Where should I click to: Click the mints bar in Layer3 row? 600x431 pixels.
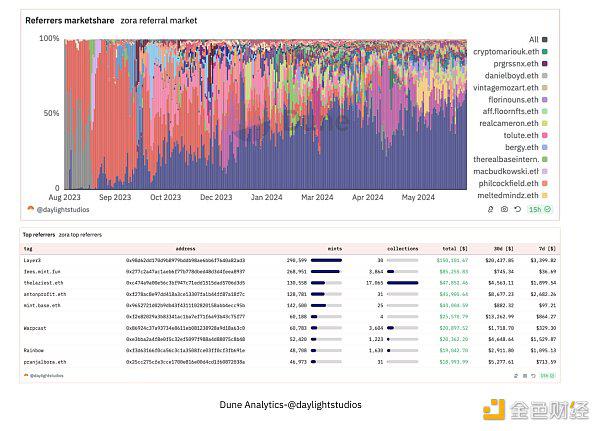tap(326, 260)
